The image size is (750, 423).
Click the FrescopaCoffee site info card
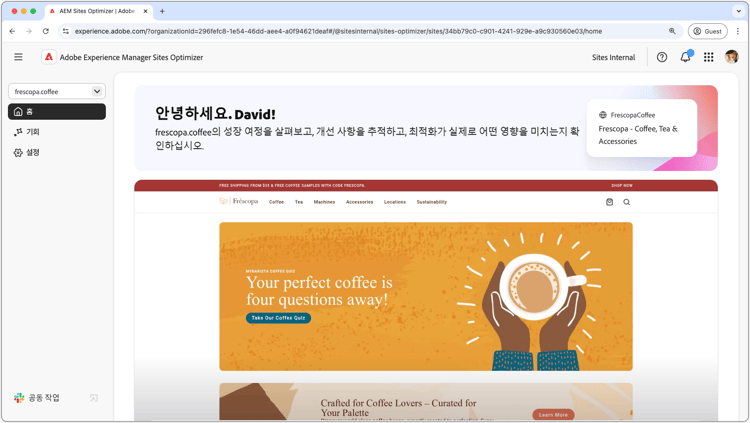(x=641, y=128)
